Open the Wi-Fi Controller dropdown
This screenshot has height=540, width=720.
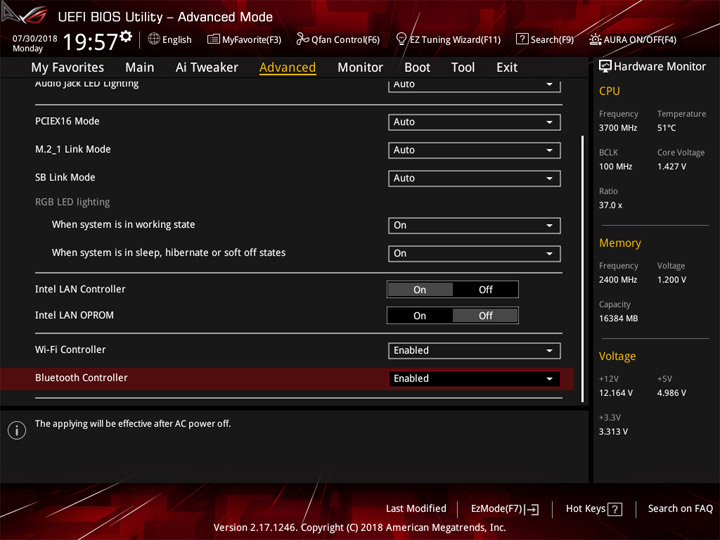pyautogui.click(x=474, y=351)
